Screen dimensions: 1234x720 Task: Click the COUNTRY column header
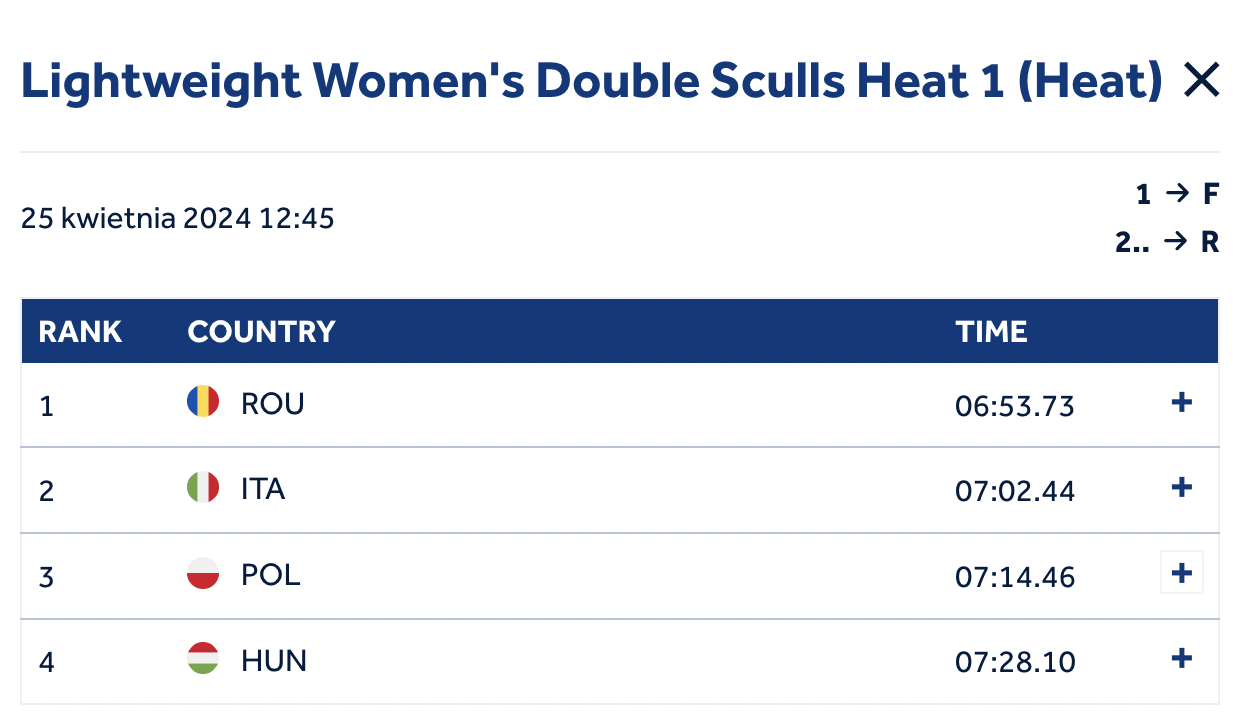261,331
